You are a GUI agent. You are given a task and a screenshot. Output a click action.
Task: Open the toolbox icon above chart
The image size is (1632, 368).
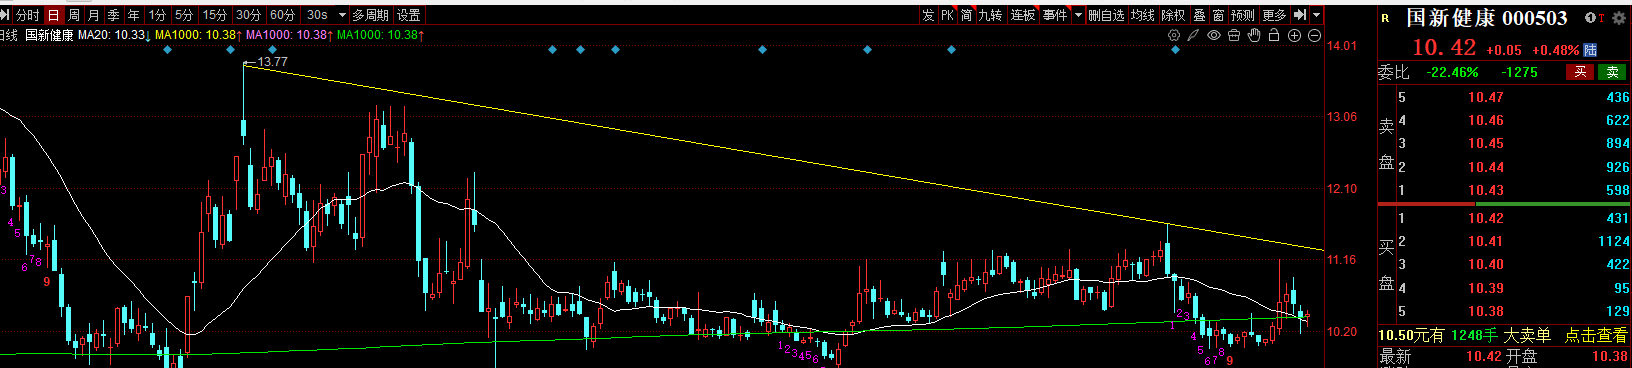pyautogui.click(x=1234, y=35)
